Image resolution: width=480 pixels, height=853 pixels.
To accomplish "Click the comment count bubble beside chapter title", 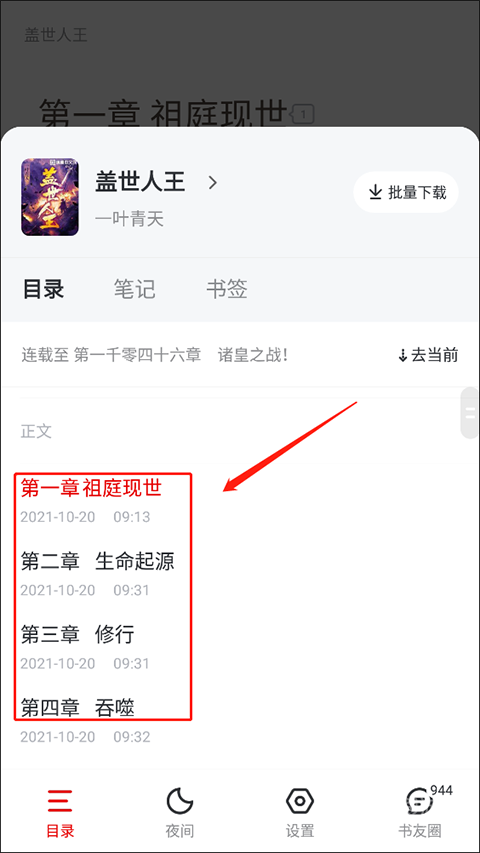I will click(304, 114).
